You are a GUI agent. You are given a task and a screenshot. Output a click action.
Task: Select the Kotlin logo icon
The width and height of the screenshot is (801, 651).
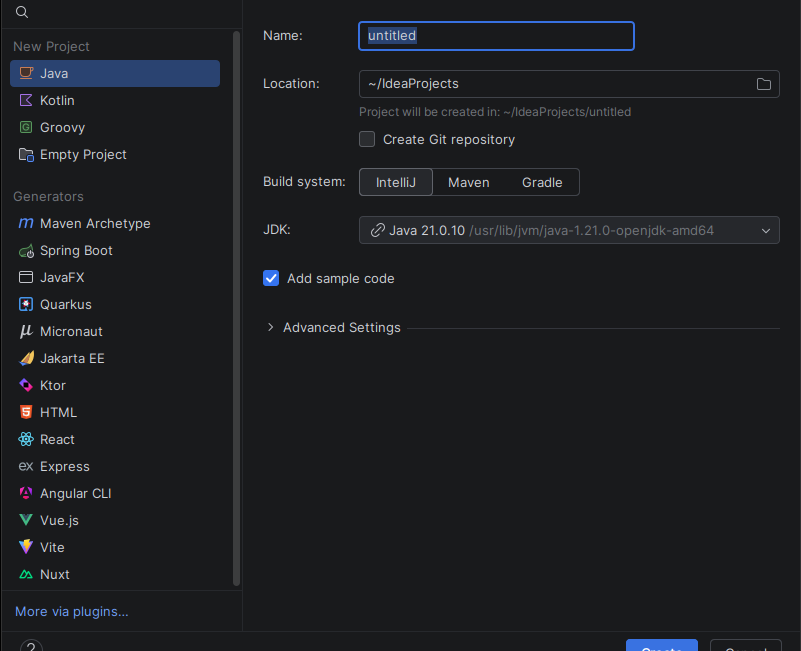point(26,100)
